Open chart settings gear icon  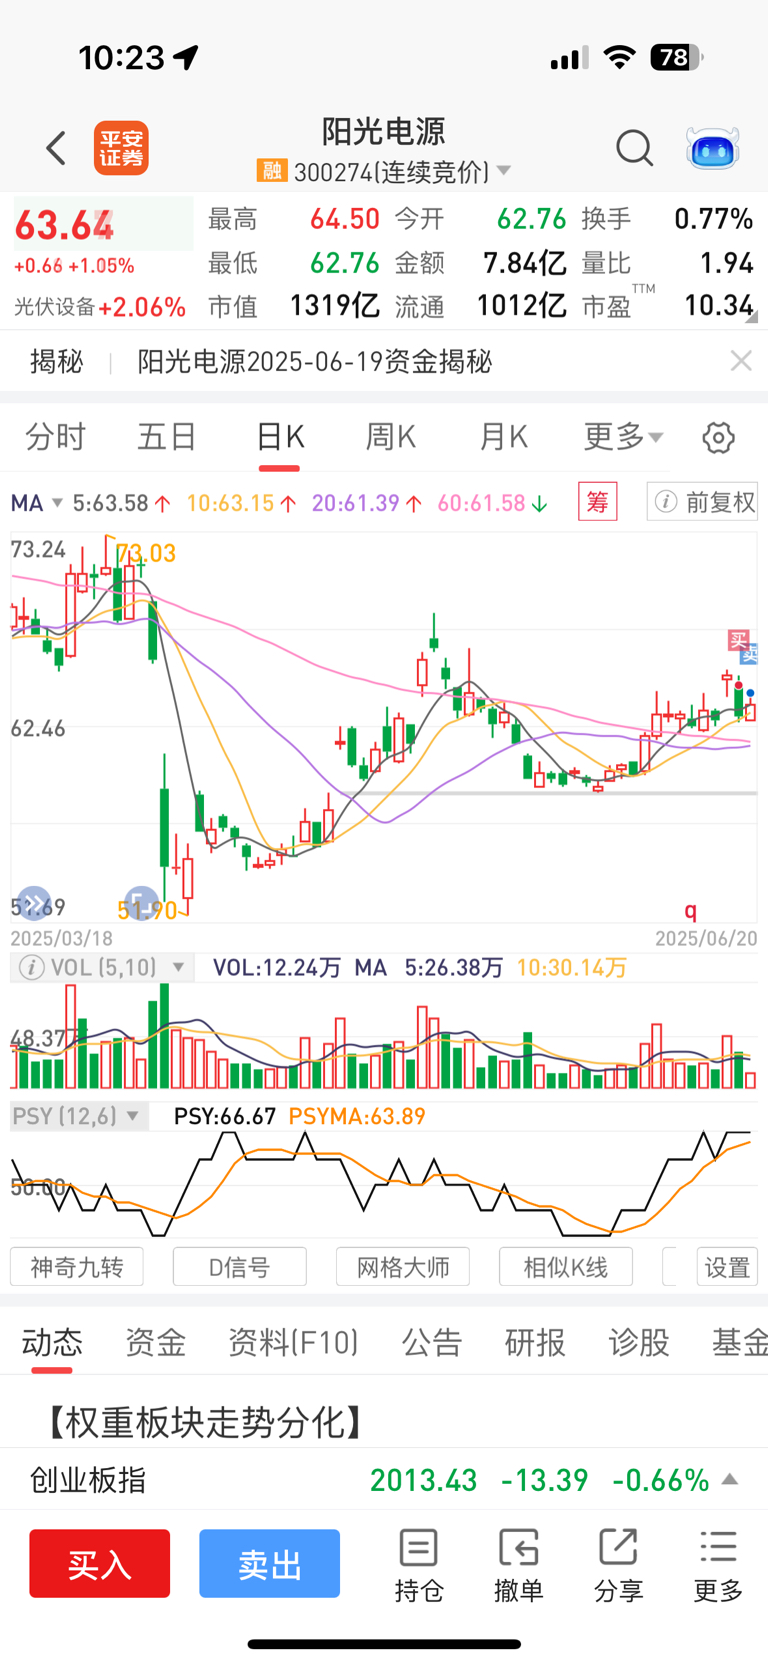pos(718,437)
